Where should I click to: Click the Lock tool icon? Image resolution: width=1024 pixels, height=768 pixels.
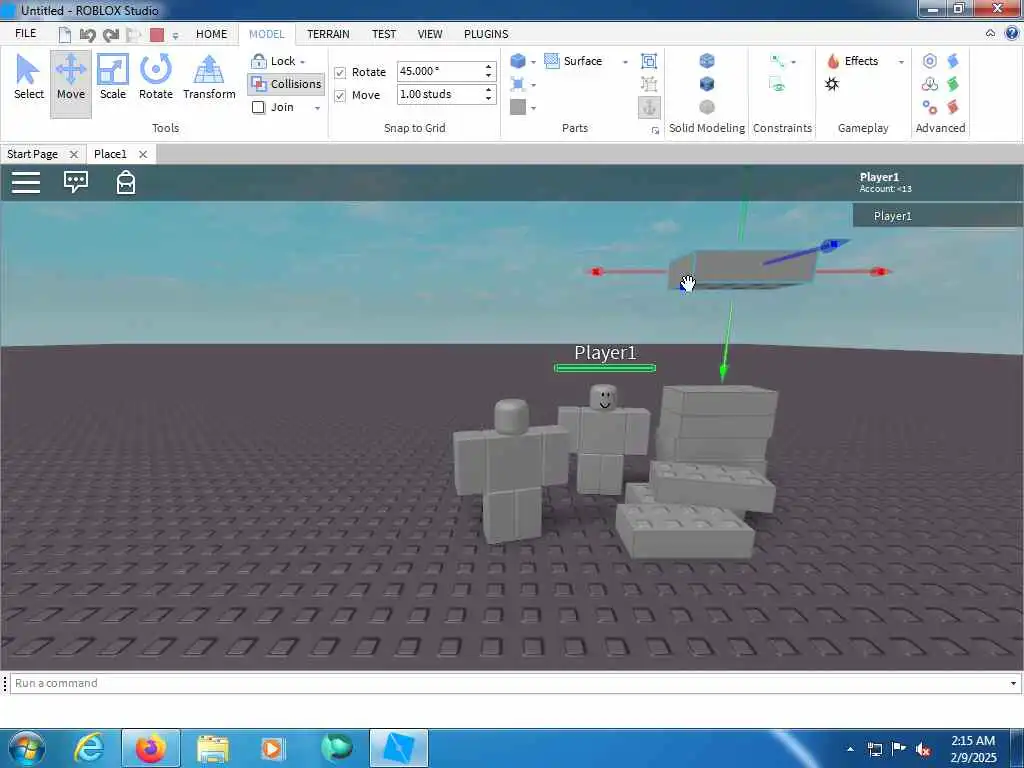click(x=259, y=61)
